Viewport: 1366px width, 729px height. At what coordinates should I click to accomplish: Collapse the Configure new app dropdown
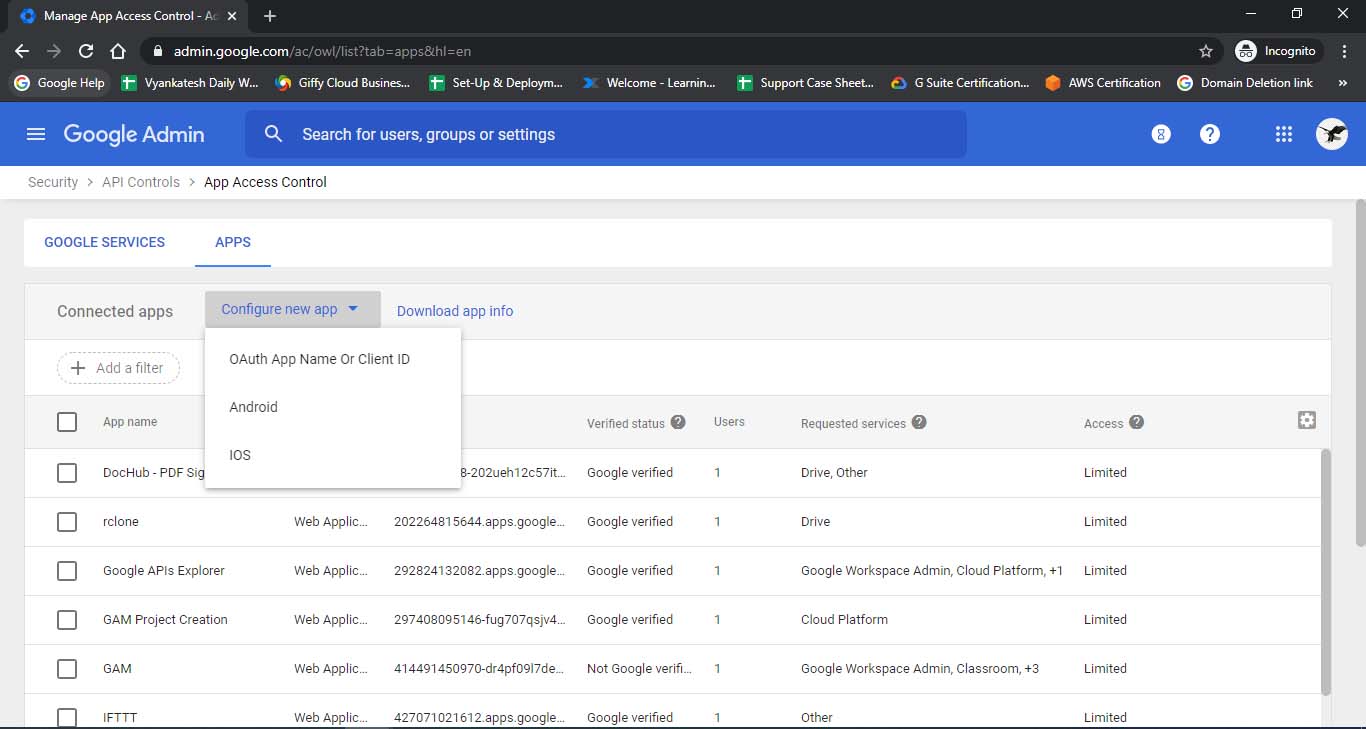[292, 309]
